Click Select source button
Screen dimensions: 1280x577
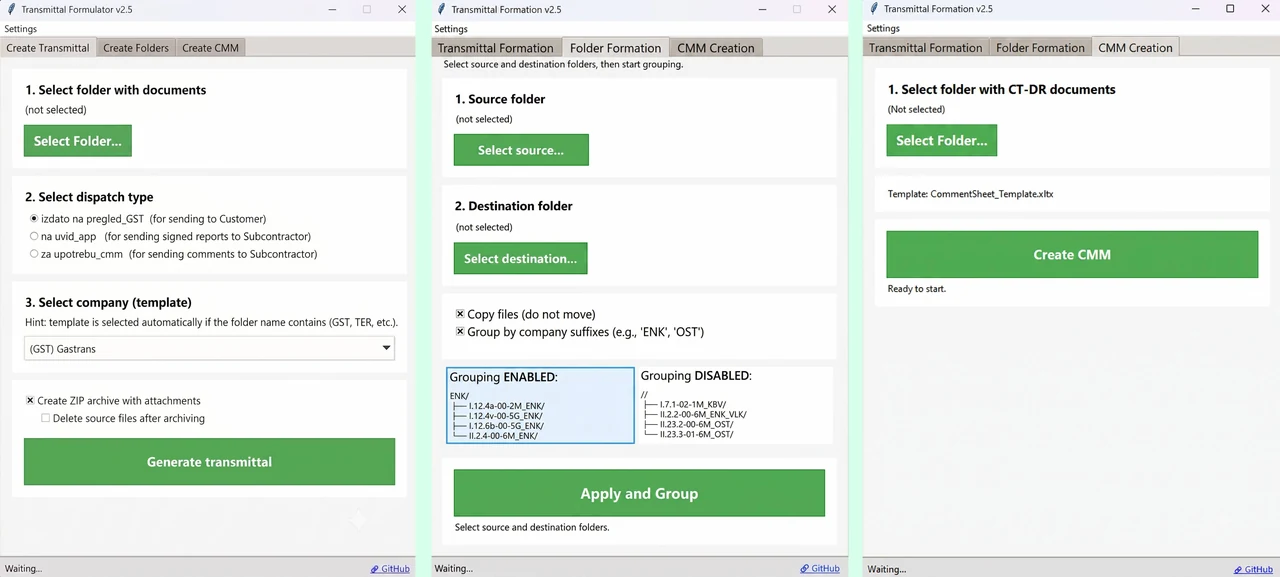(x=521, y=150)
